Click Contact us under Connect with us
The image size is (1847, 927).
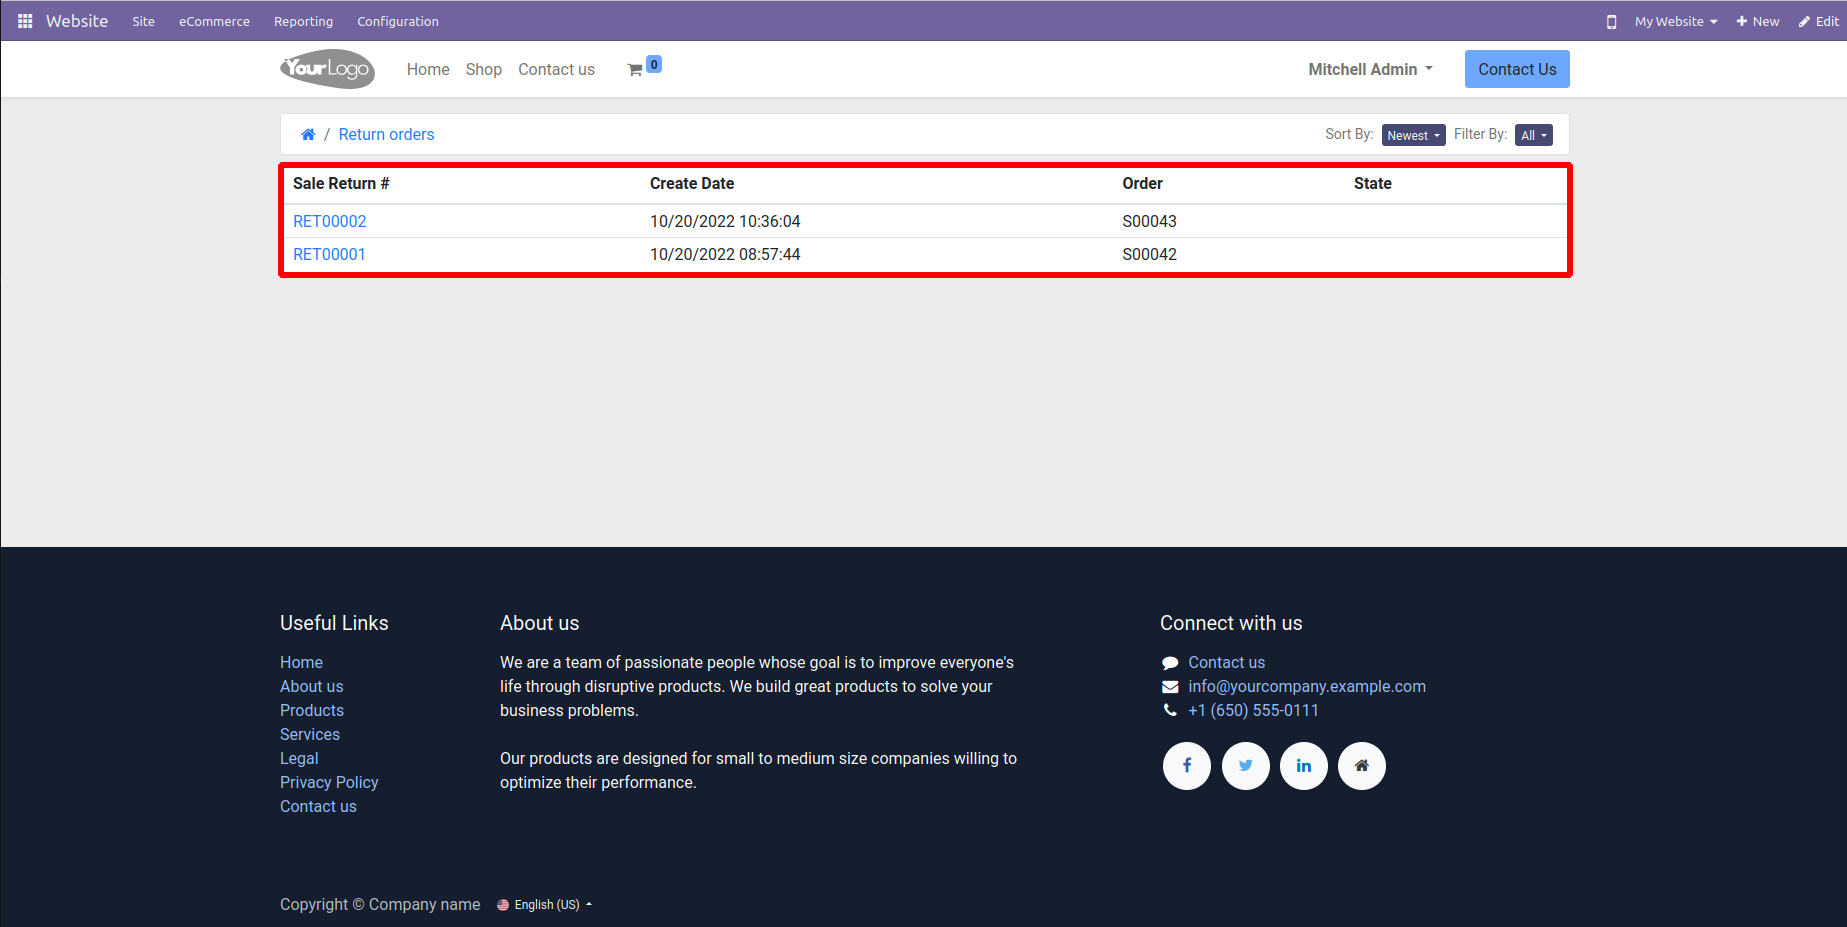pyautogui.click(x=1226, y=662)
